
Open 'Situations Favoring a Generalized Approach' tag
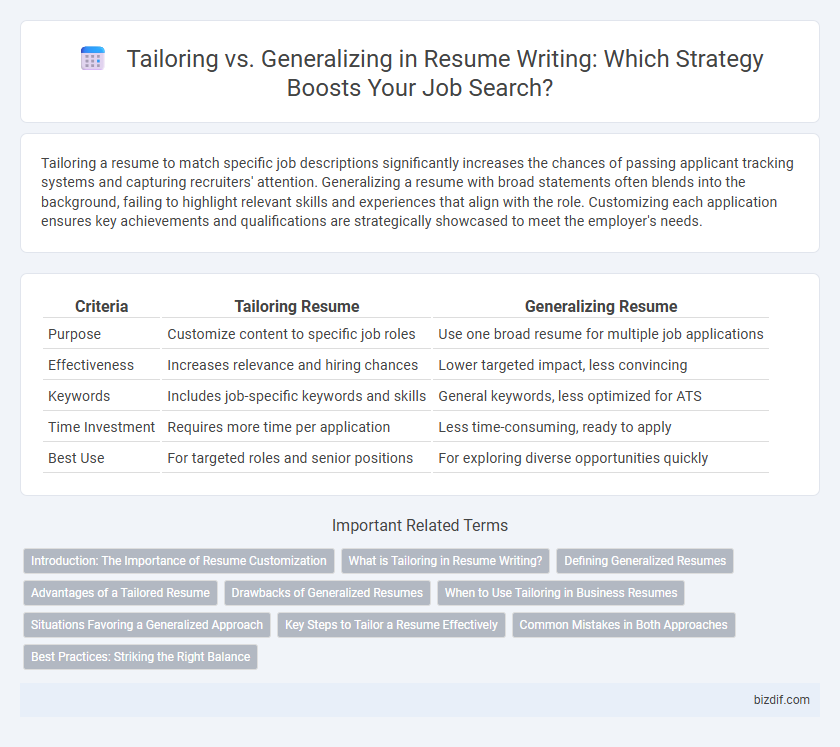147,625
